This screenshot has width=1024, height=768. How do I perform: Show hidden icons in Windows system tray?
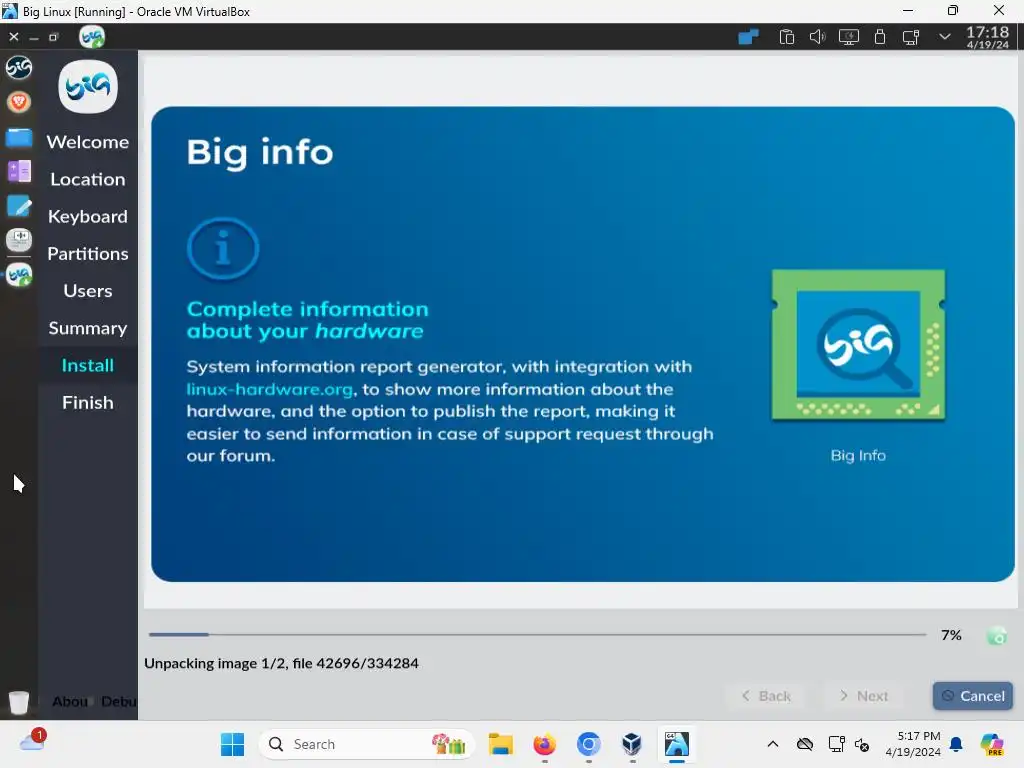tap(773, 744)
